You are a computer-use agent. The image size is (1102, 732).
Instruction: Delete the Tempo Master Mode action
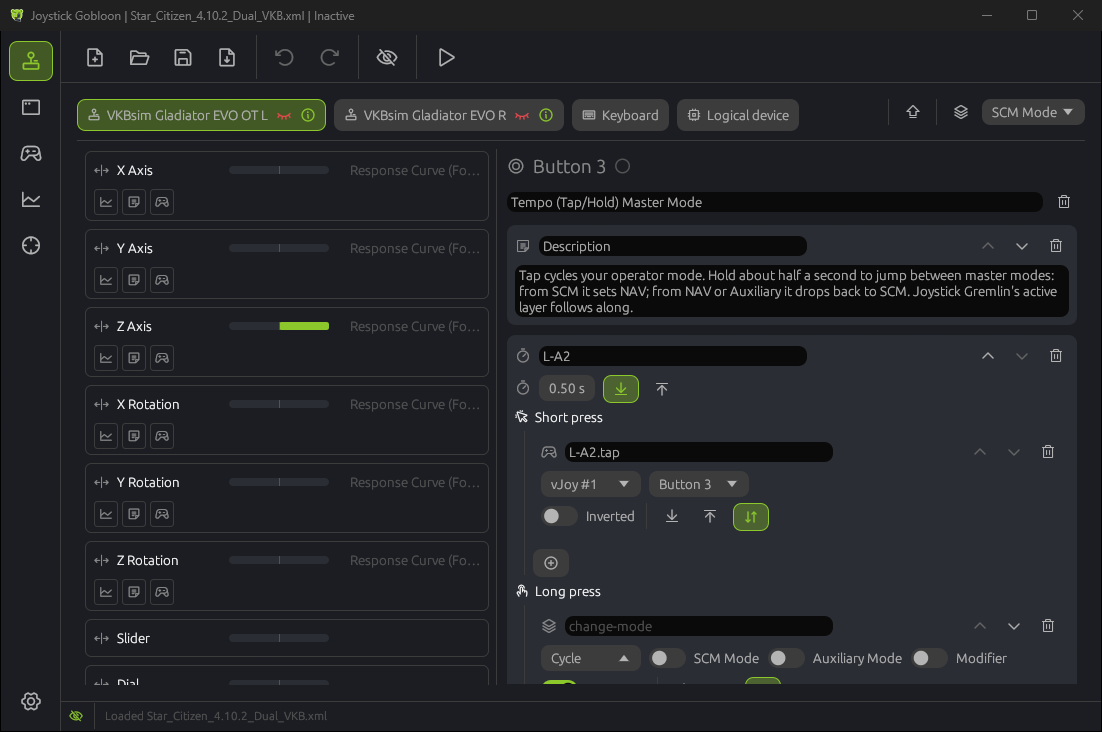tap(1064, 202)
